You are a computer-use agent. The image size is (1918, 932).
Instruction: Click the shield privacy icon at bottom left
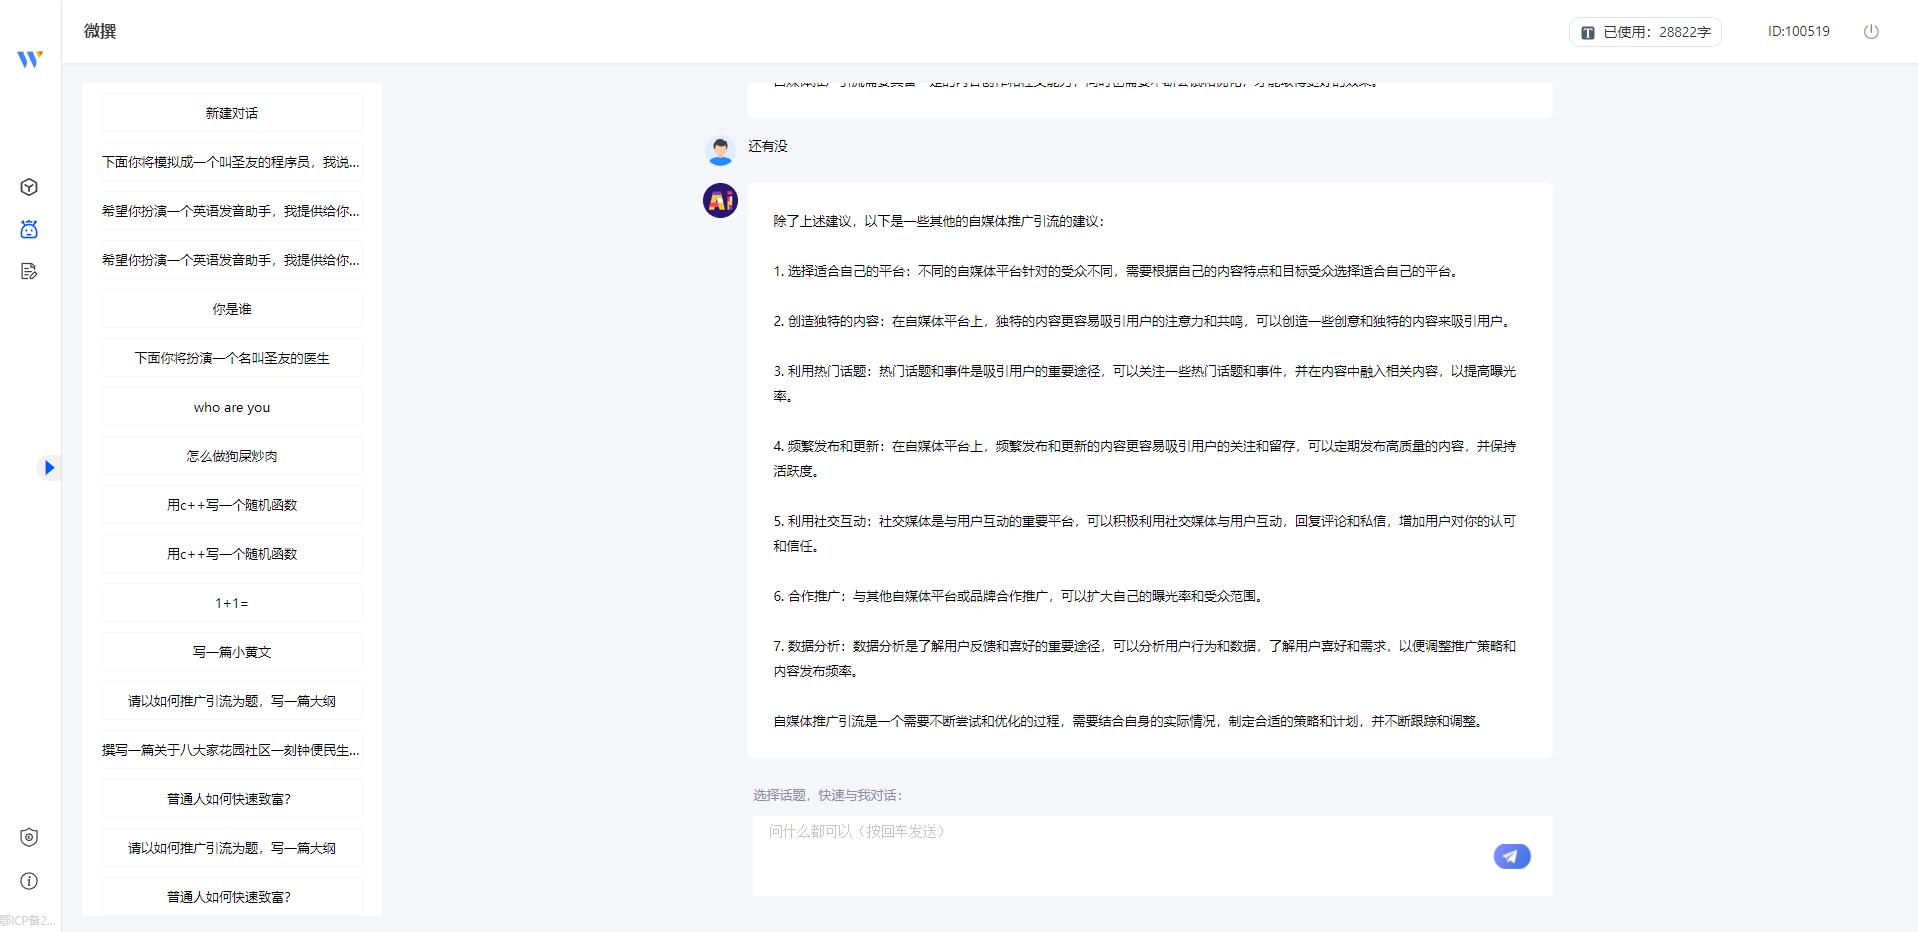[x=29, y=838]
